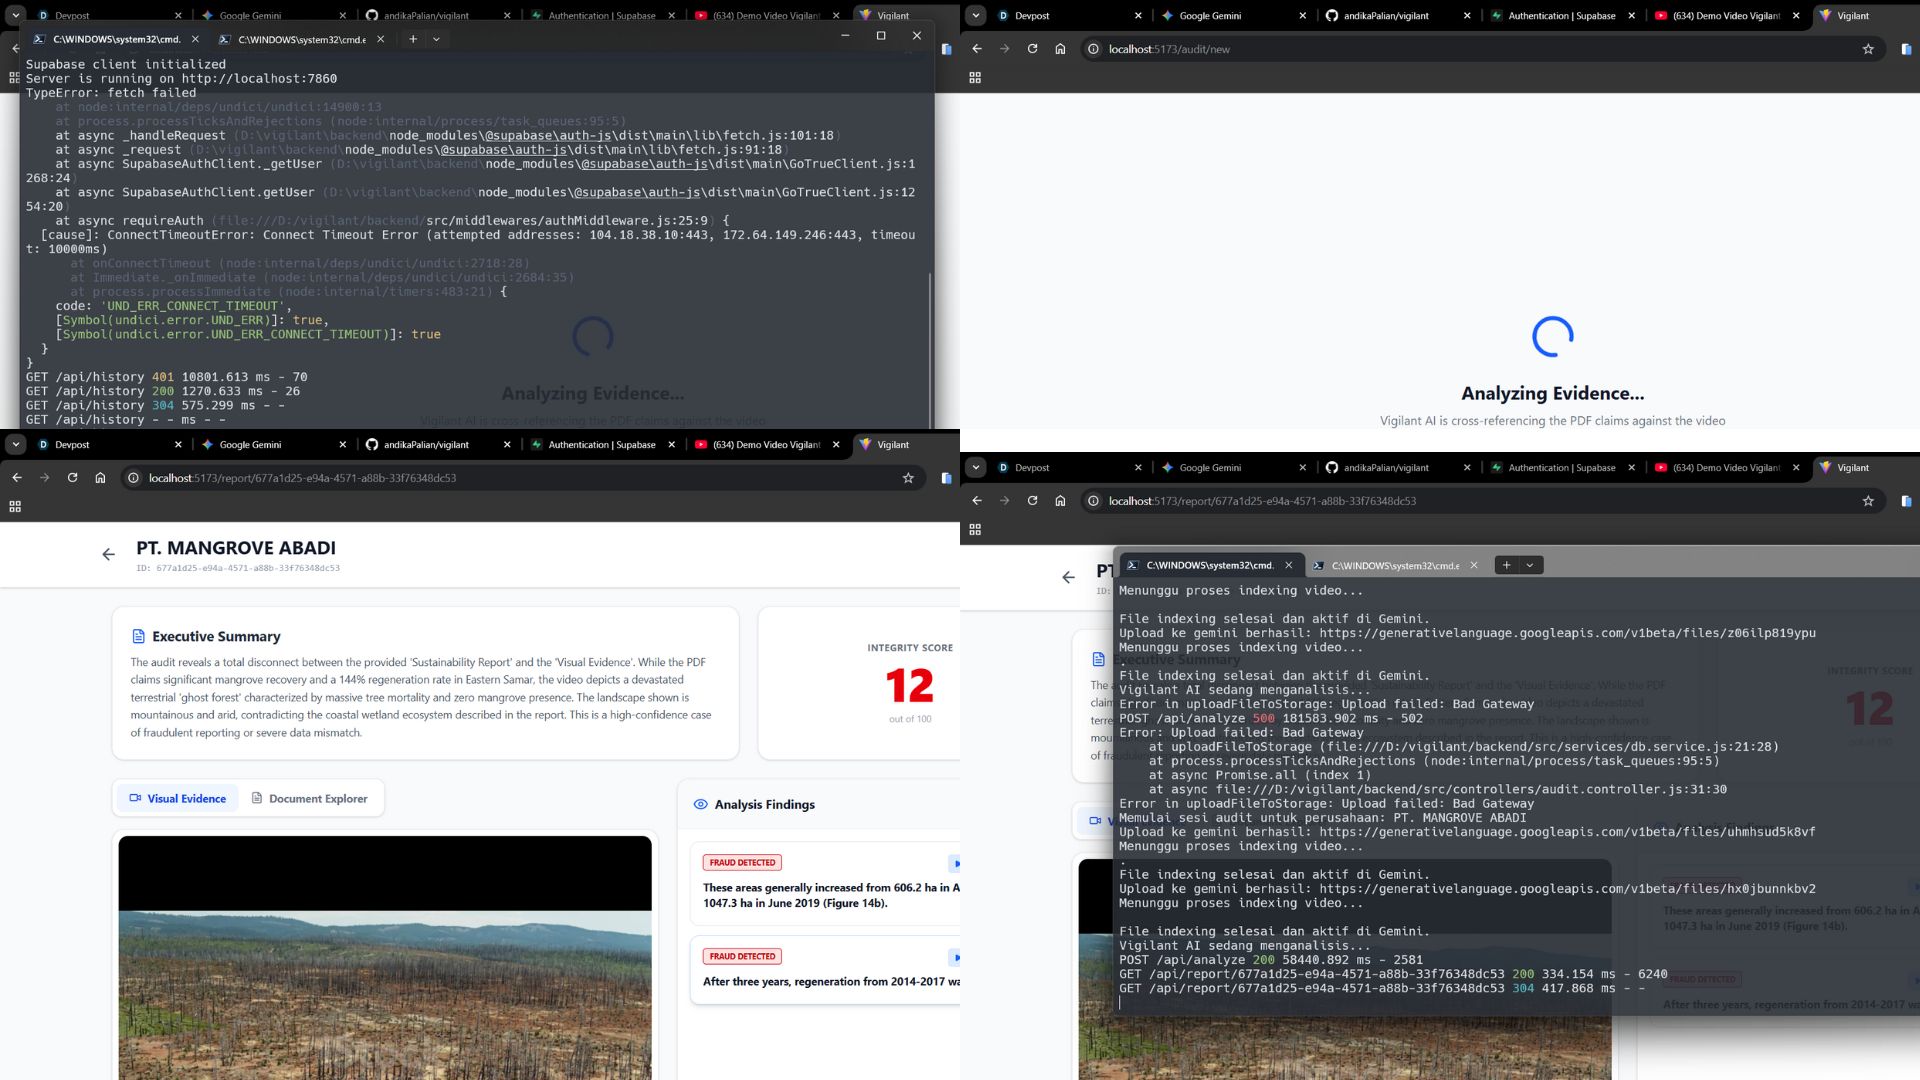Click the eye icon beside Analysis Findings
This screenshot has height=1080, width=1920.
700,804
